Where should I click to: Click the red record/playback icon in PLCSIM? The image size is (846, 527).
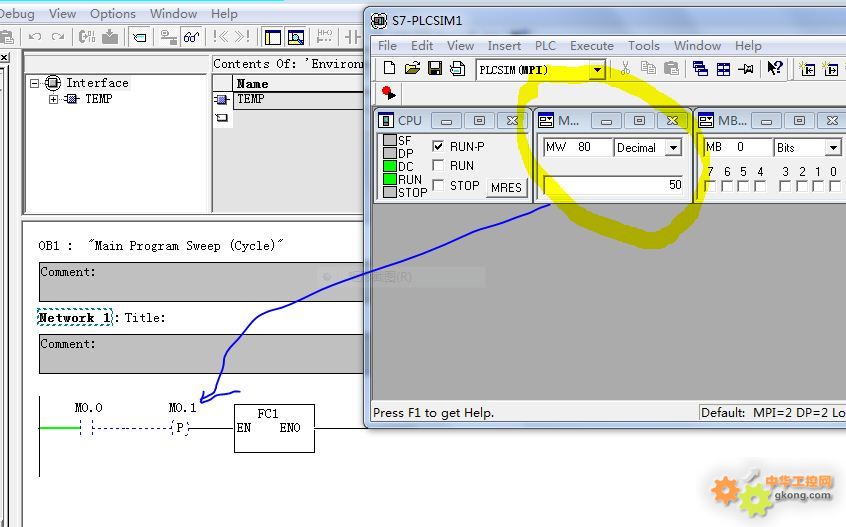[x=388, y=92]
